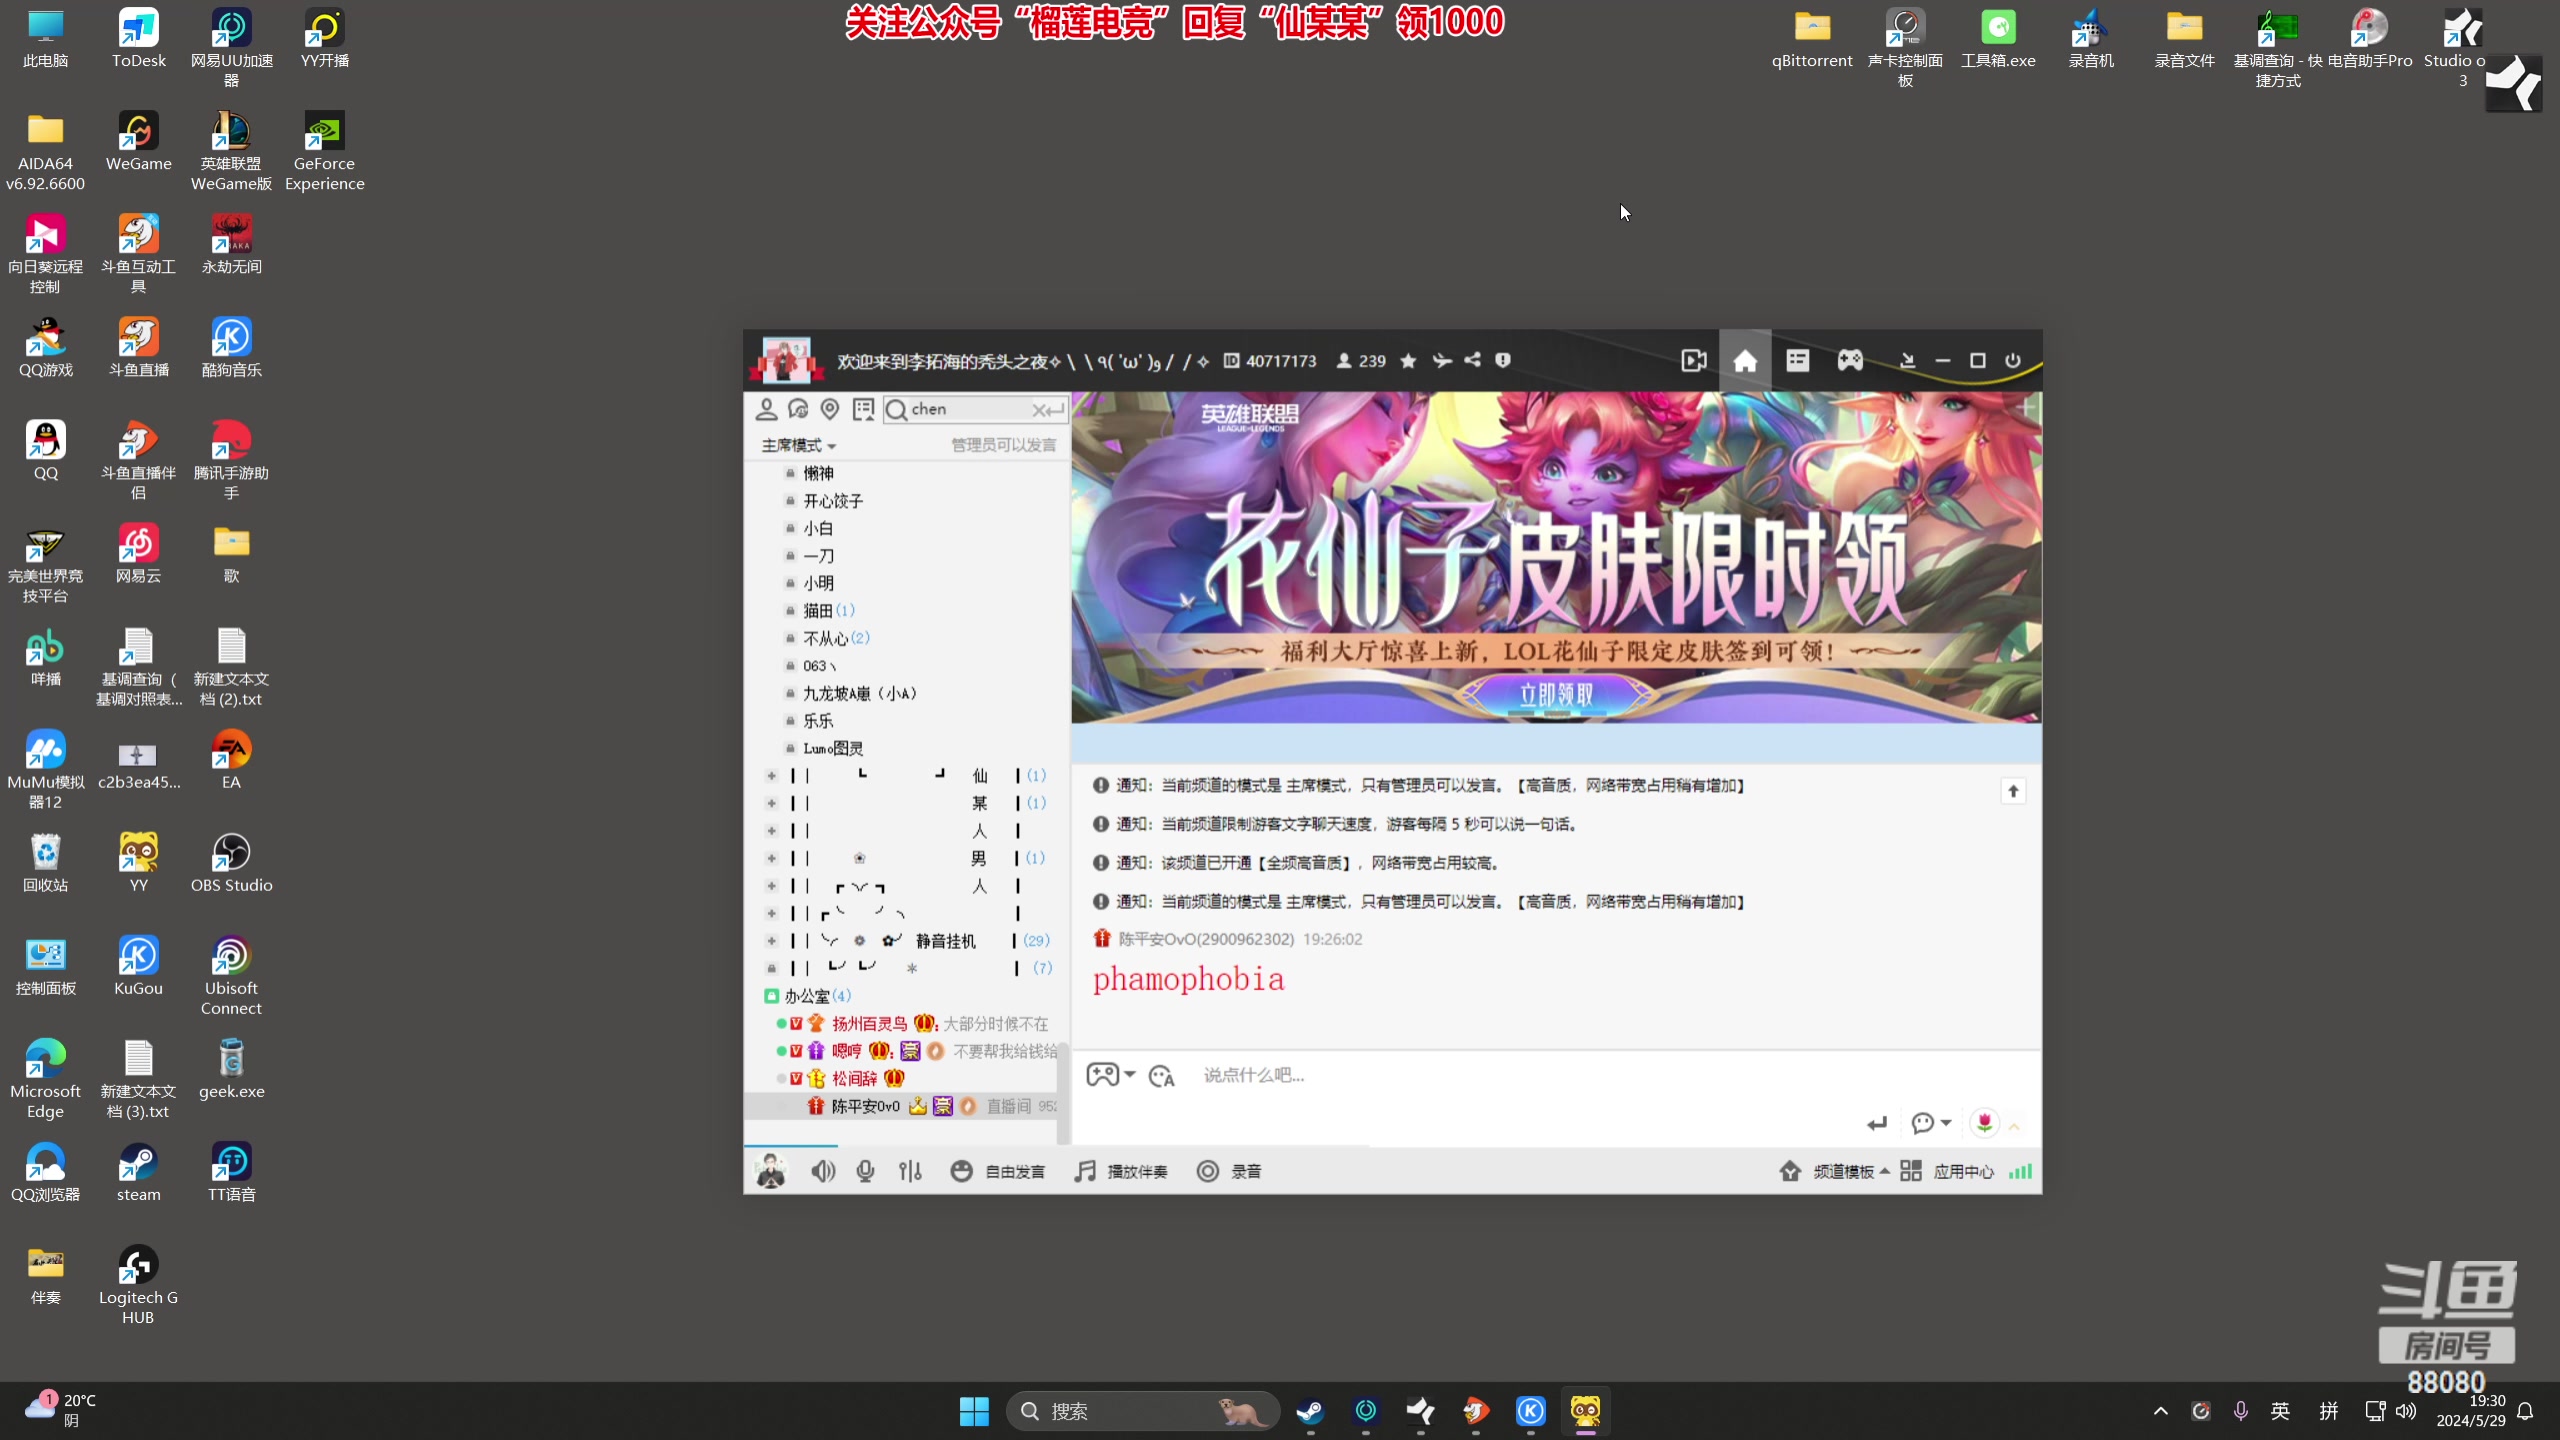The width and height of the screenshot is (2560, 1440).
Task: Click the 录音 recording icon on bottom toolbar
Action: [1228, 1171]
